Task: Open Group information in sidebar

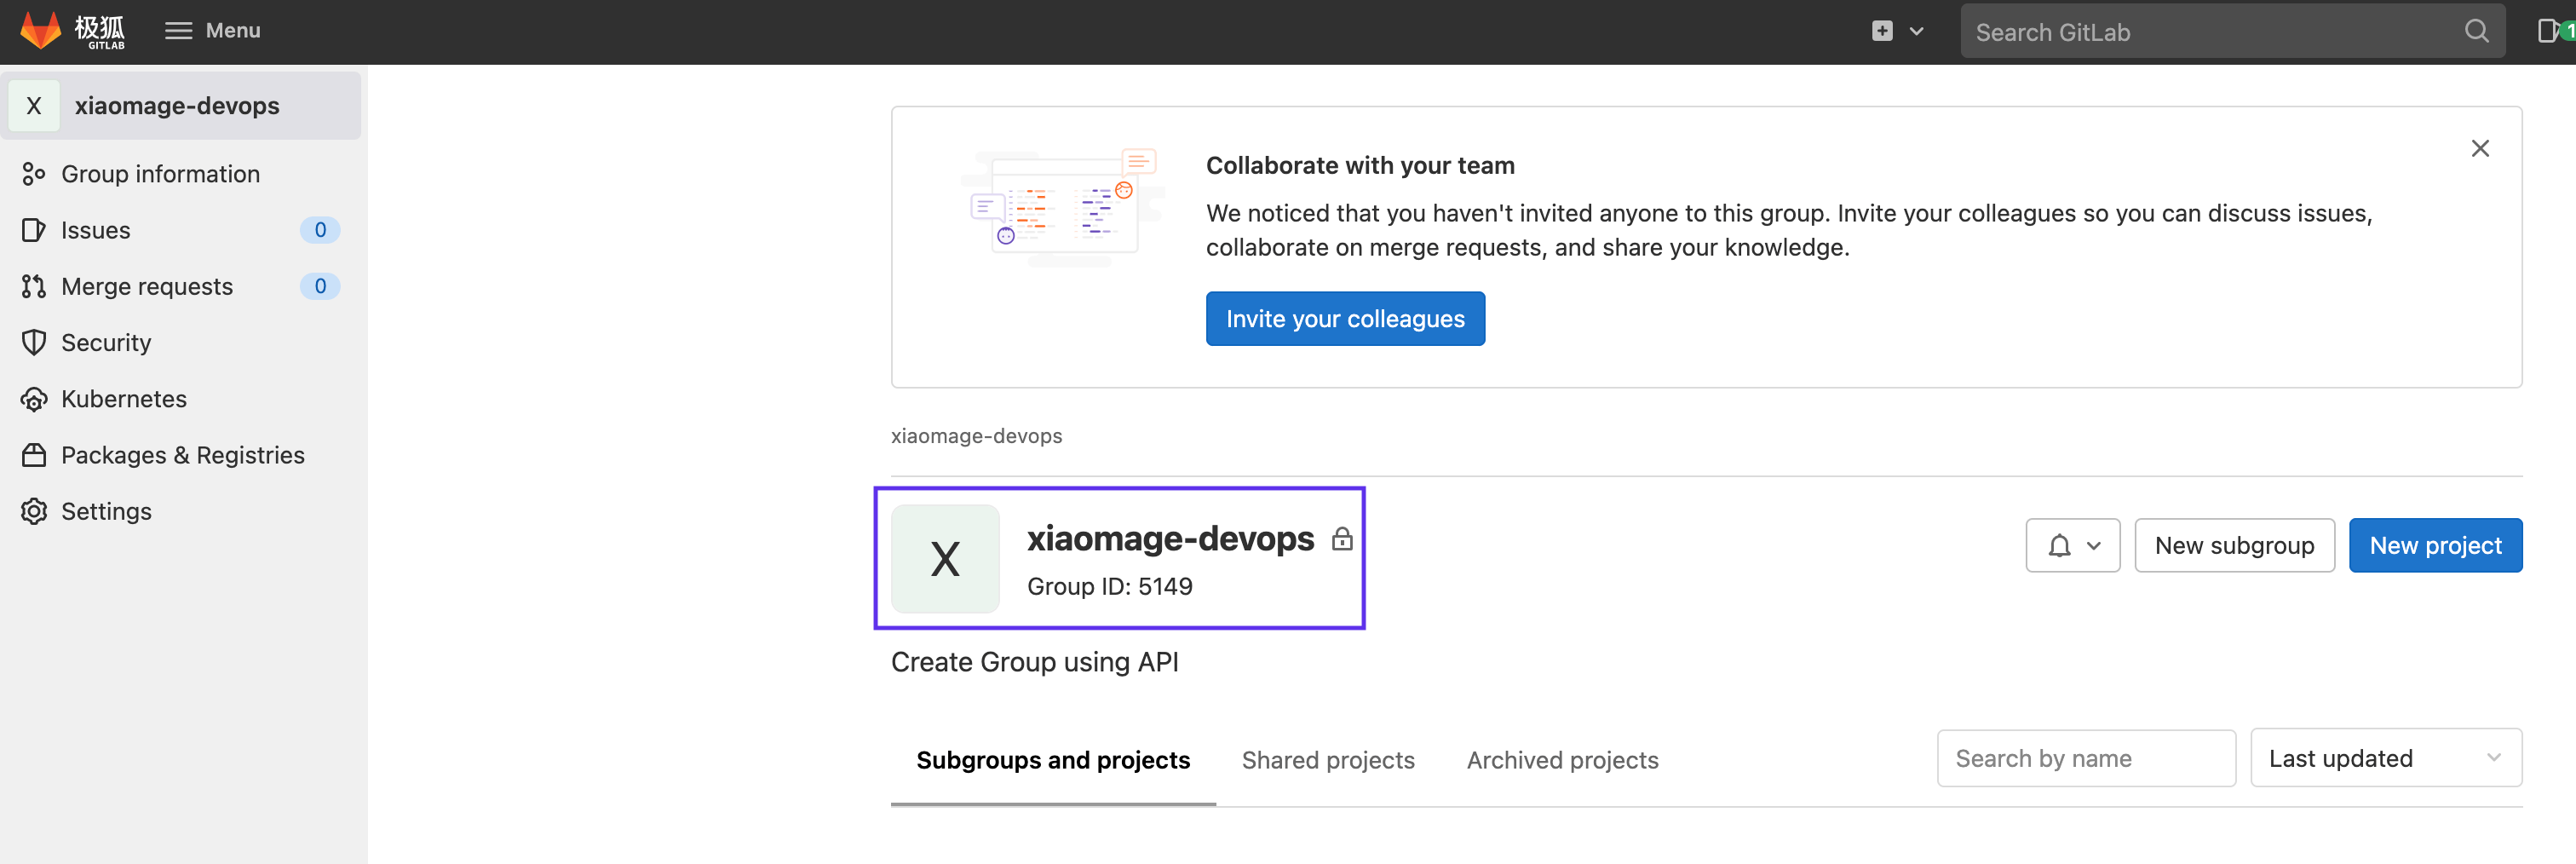Action: point(160,174)
